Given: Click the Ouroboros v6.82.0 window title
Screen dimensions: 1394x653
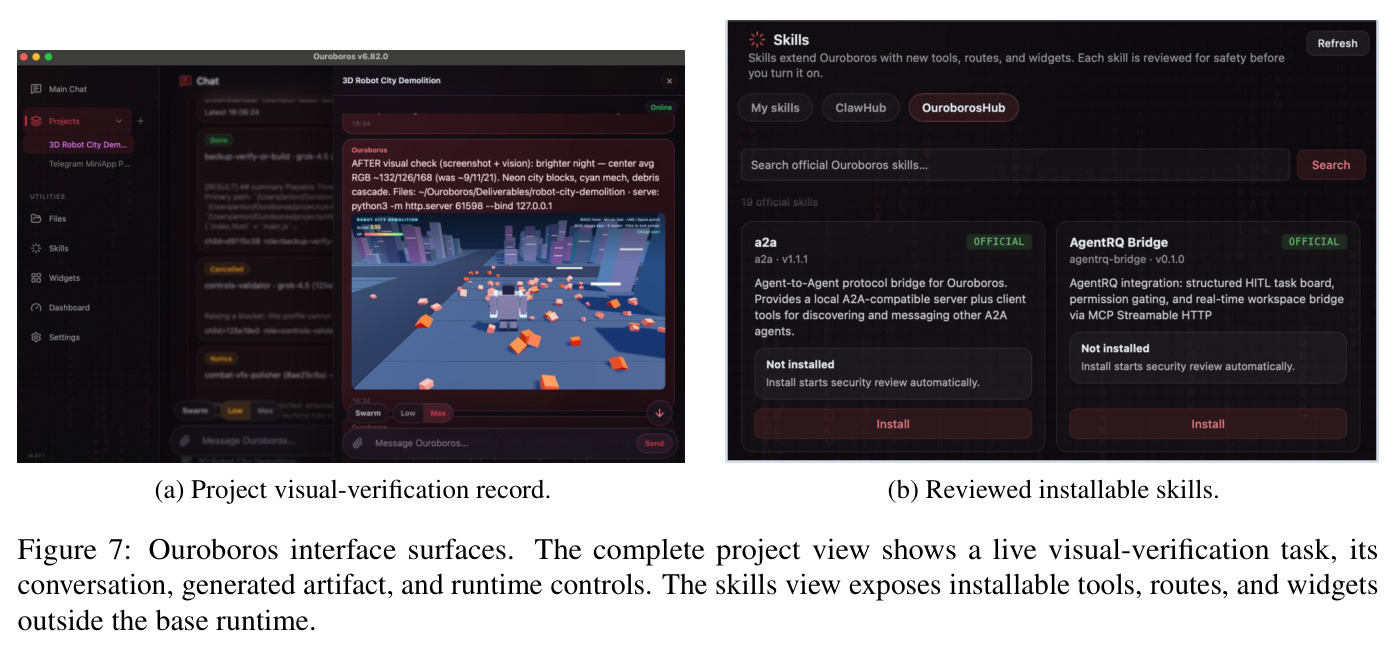Looking at the screenshot, I should [349, 58].
